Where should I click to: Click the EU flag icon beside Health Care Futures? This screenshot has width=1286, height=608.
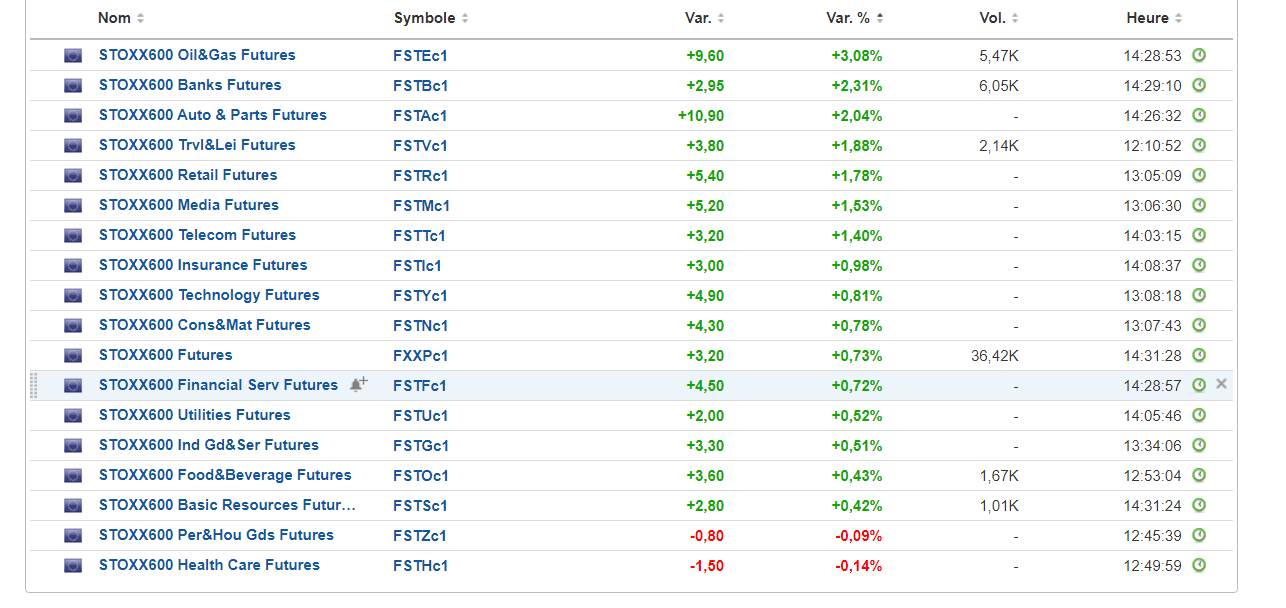(73, 566)
